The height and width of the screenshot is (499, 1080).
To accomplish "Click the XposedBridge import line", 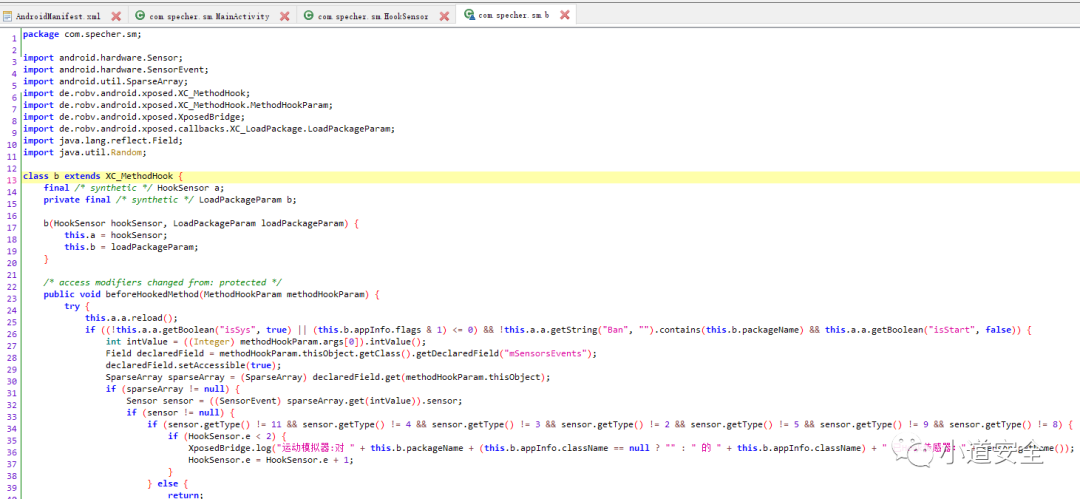I will (134, 116).
